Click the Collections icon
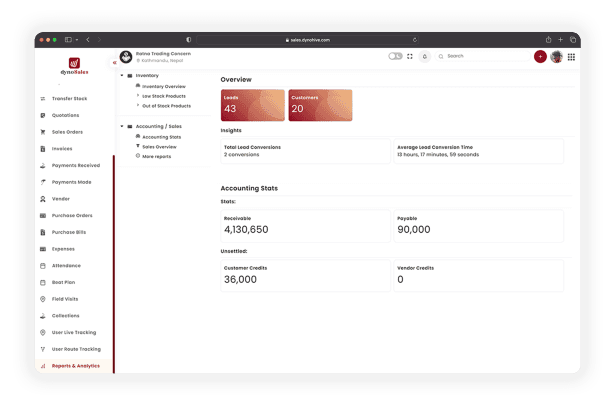 click(43, 316)
